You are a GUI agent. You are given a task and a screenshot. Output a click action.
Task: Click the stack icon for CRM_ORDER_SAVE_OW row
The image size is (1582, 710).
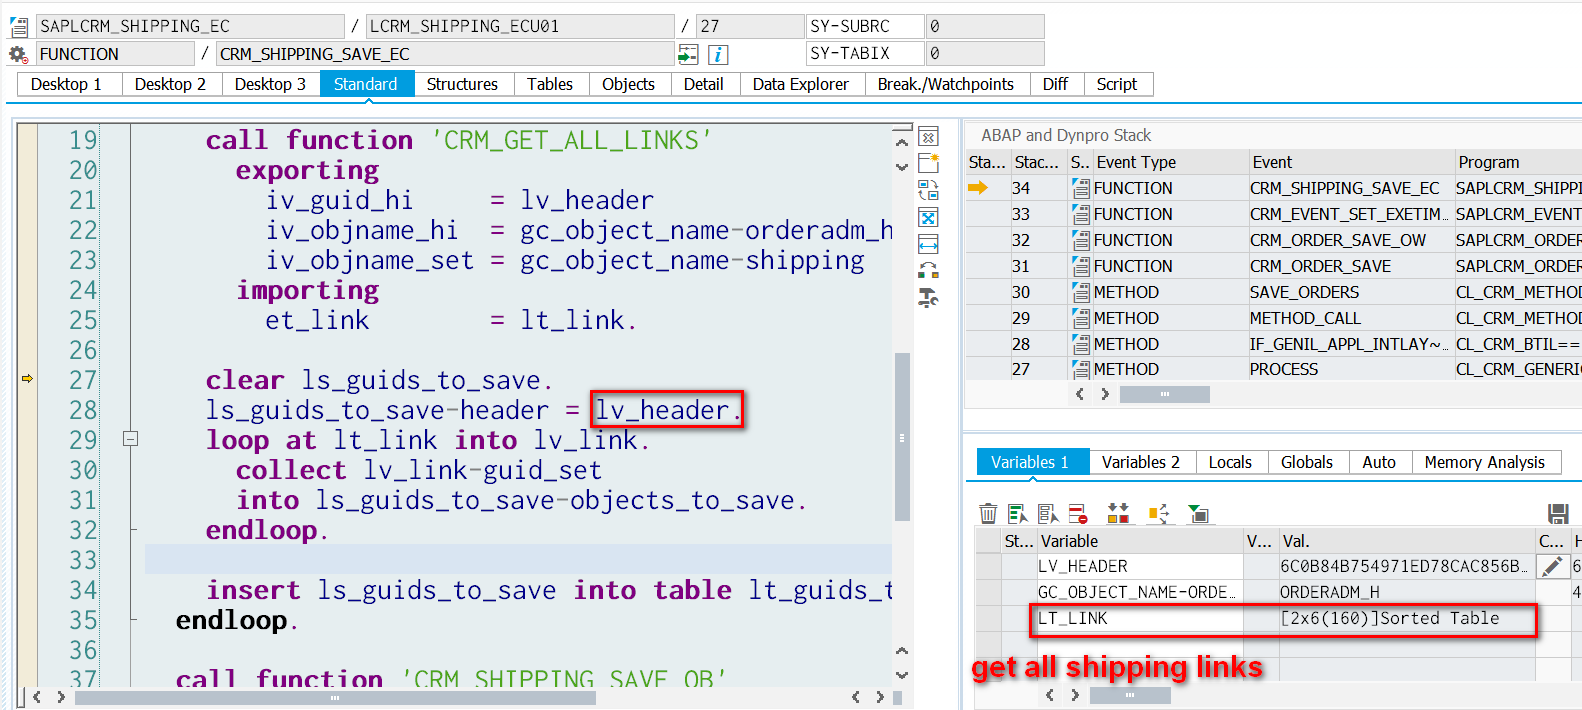click(1080, 240)
